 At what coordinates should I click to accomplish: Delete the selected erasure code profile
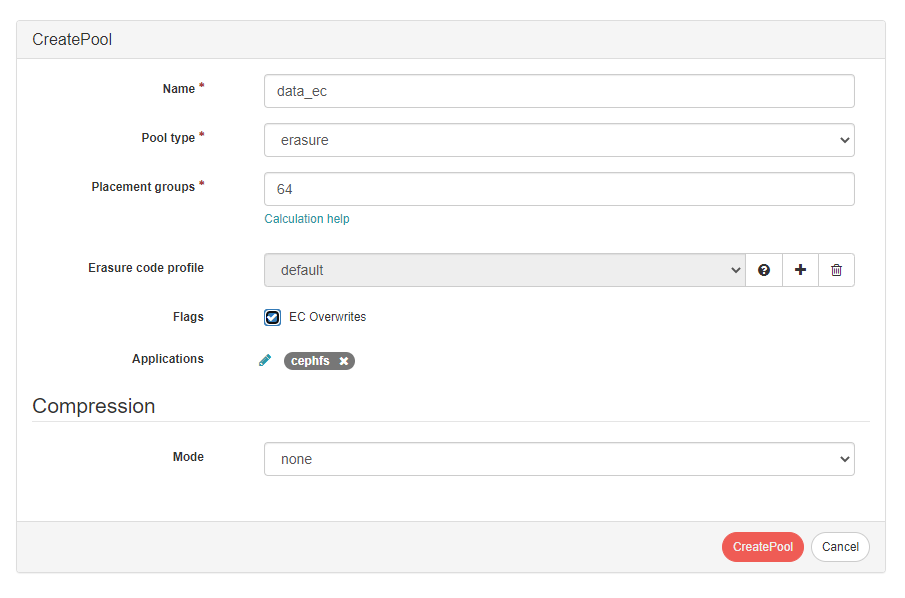(x=836, y=270)
